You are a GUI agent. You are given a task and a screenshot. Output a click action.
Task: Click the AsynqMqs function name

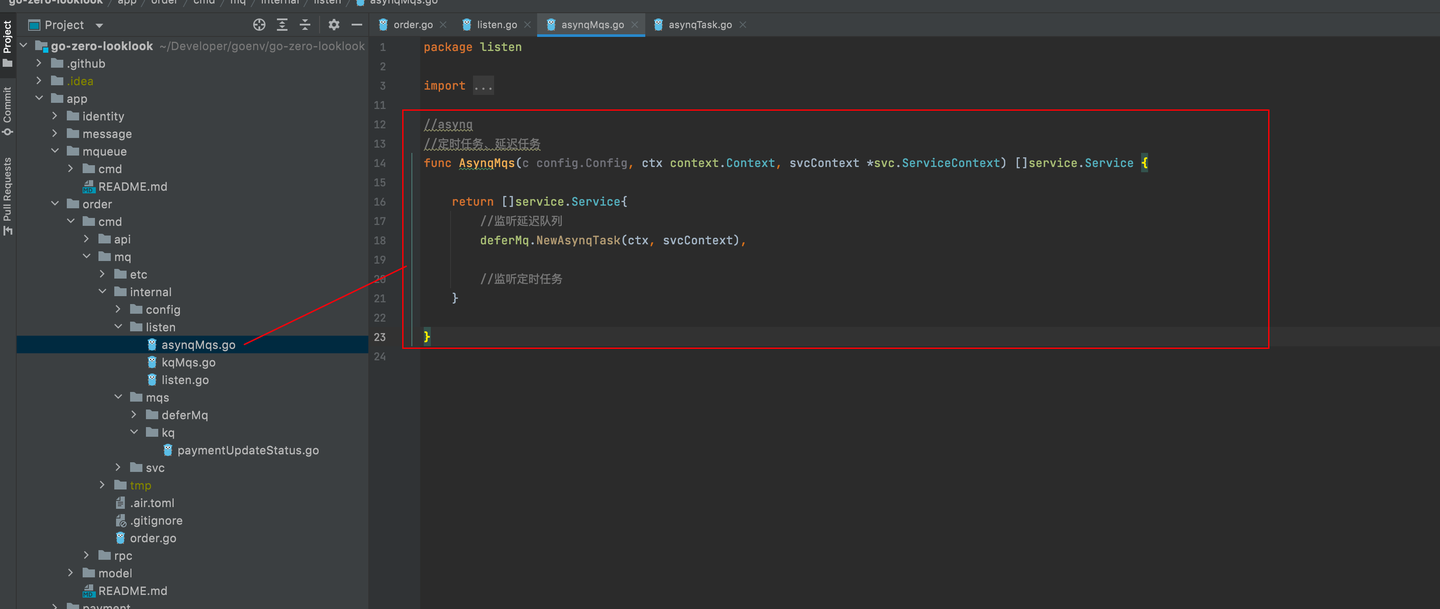point(486,163)
